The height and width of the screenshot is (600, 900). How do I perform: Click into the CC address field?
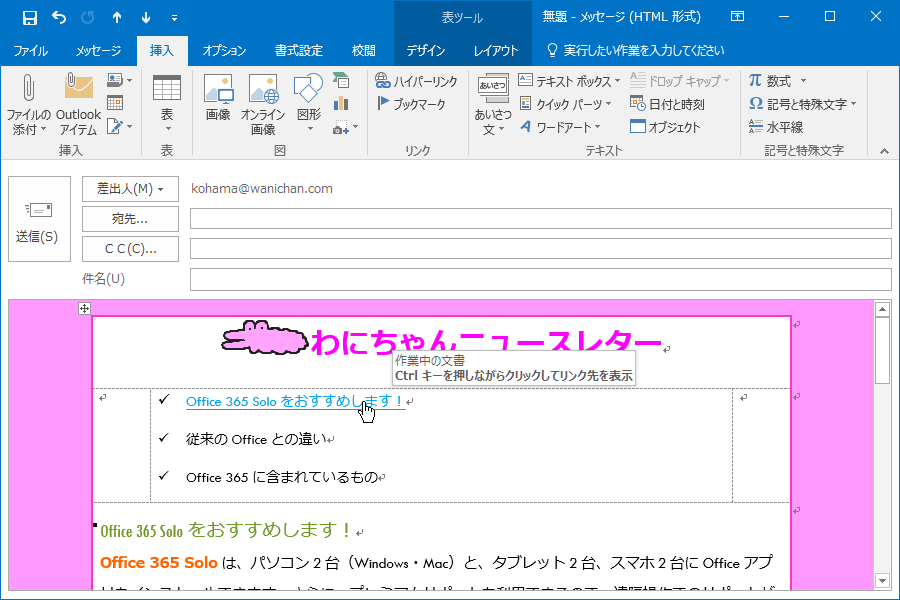point(540,249)
